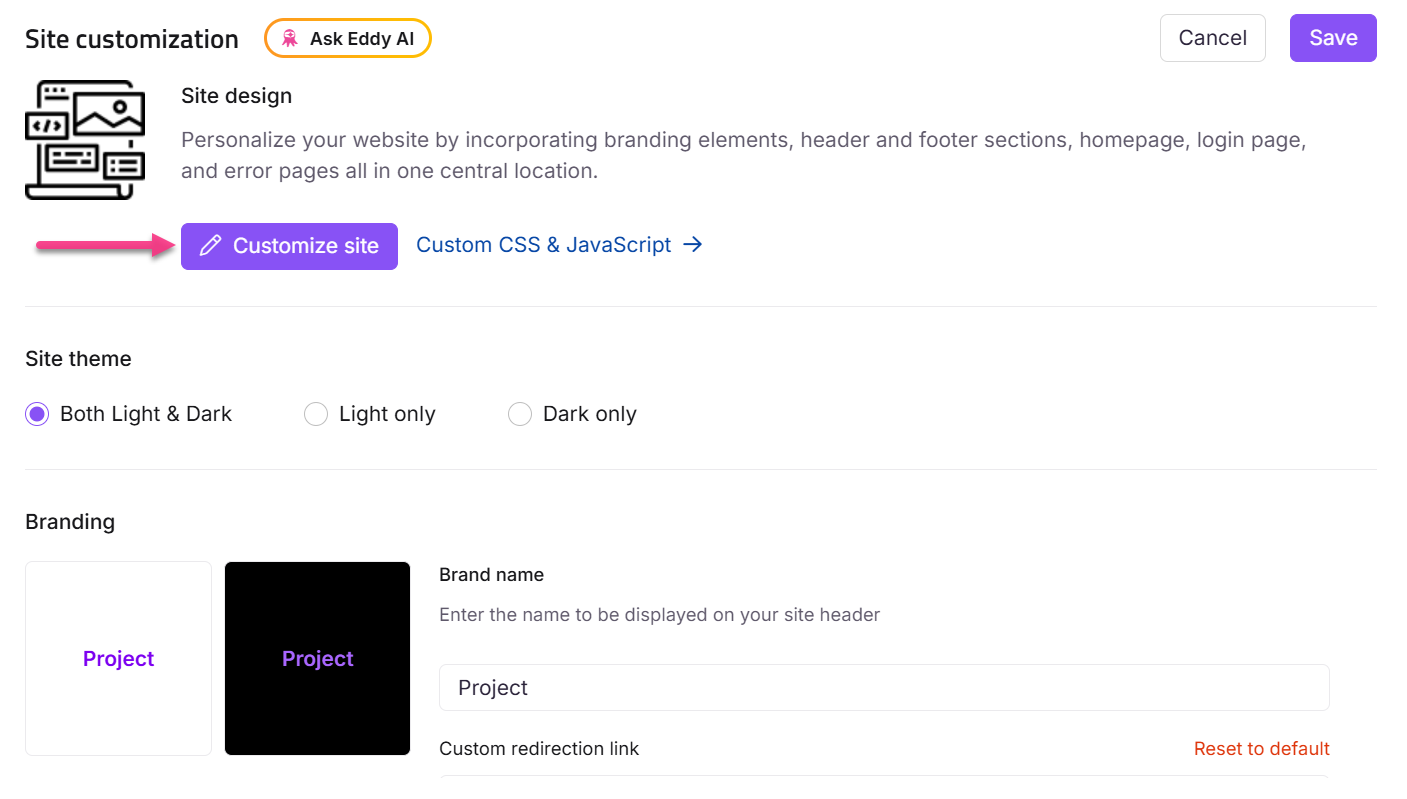Click the Eddy AI octopus icon
The height and width of the screenshot is (799, 1407).
pos(290,39)
